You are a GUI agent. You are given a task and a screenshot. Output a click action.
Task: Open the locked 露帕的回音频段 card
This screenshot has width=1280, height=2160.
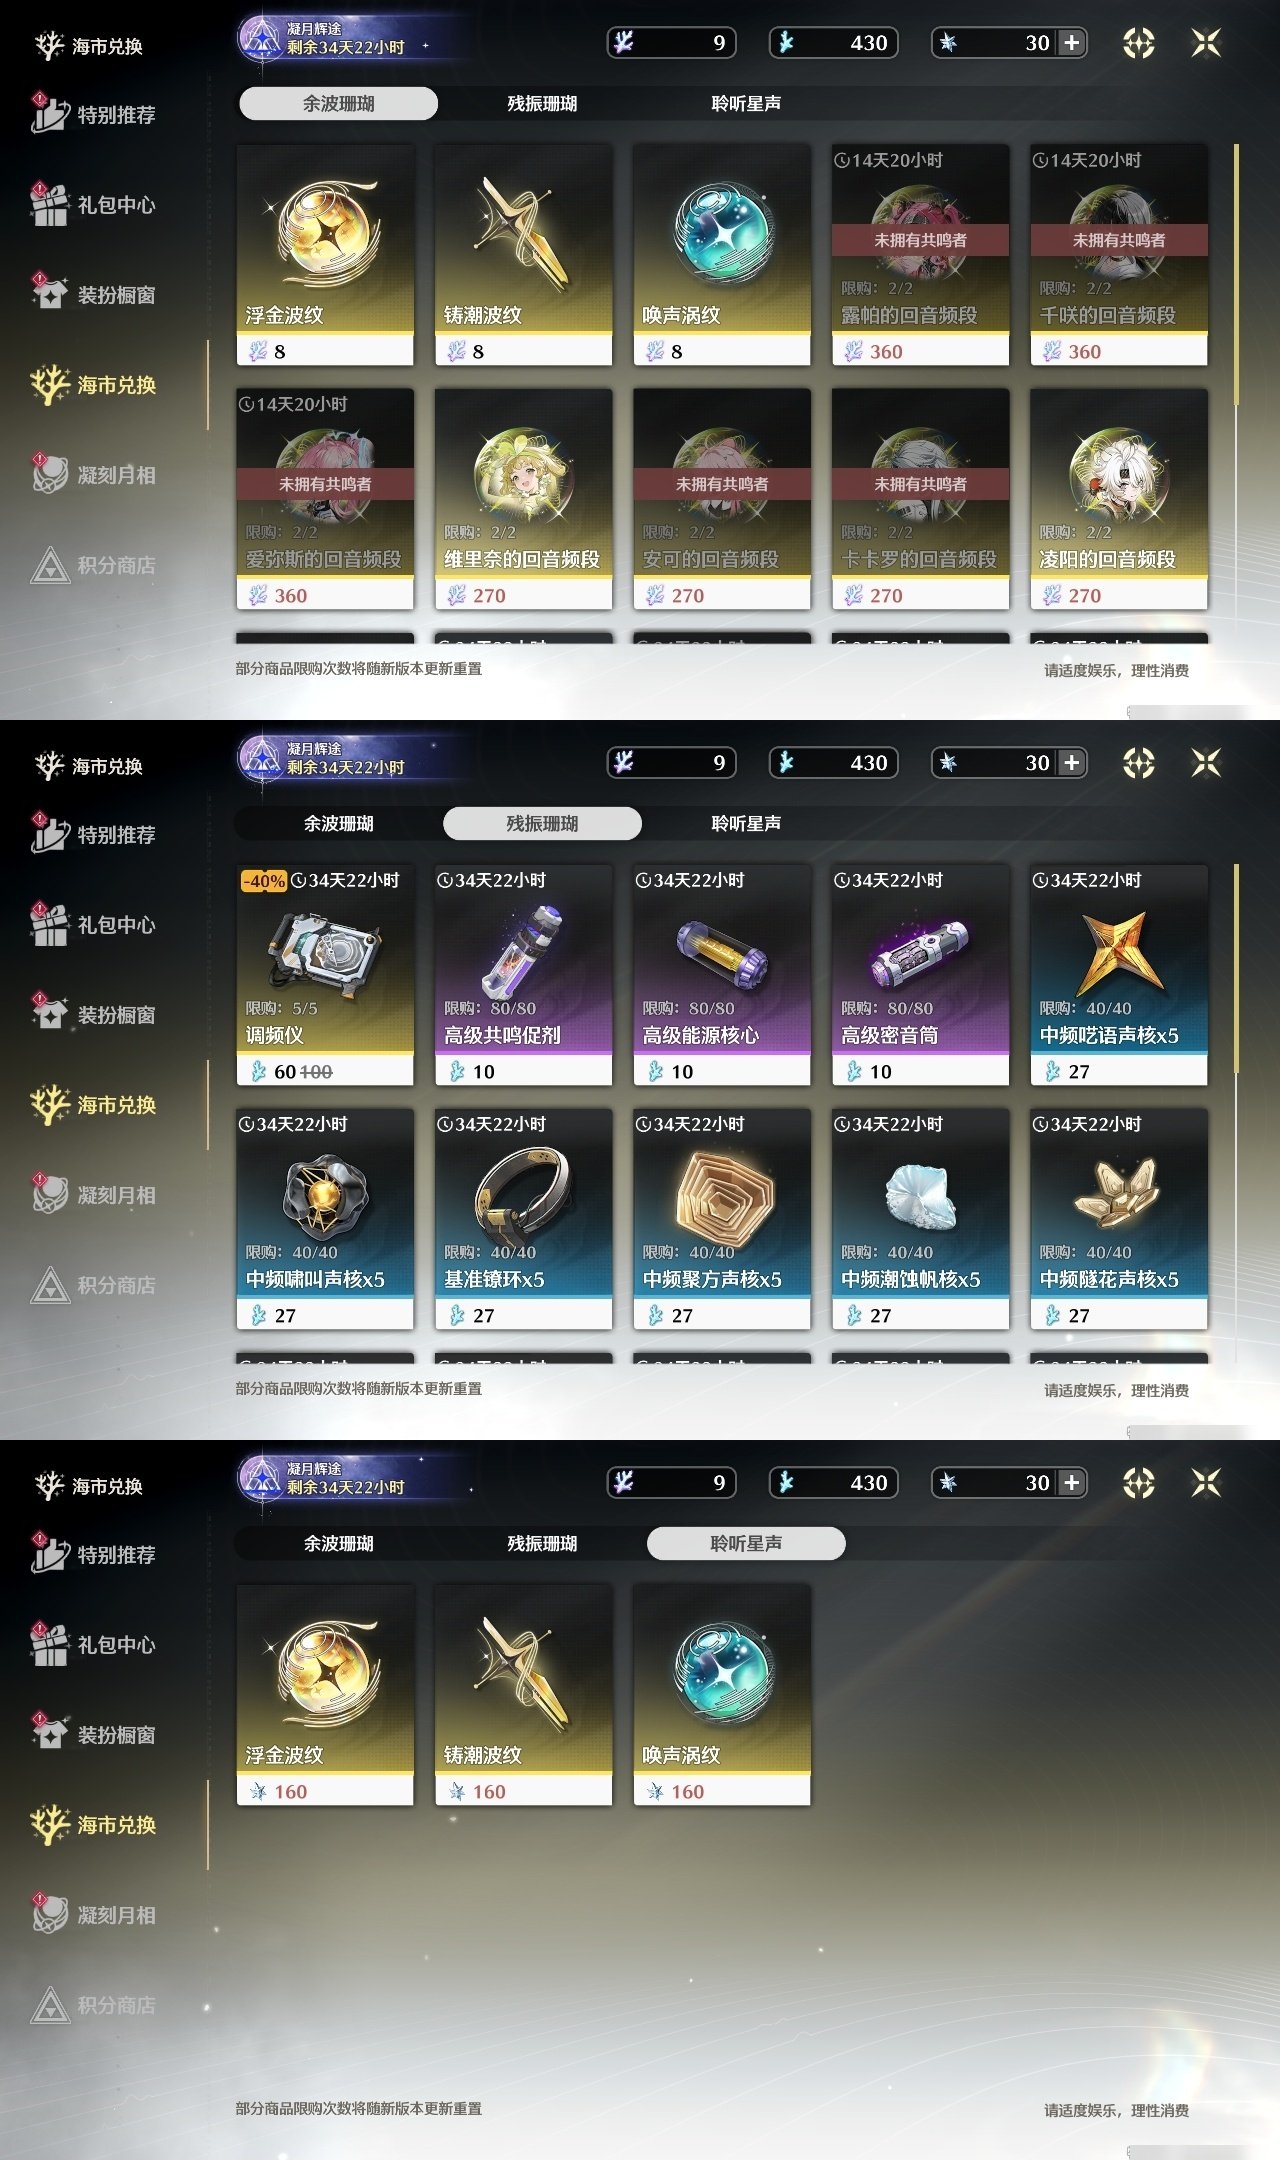coord(920,255)
